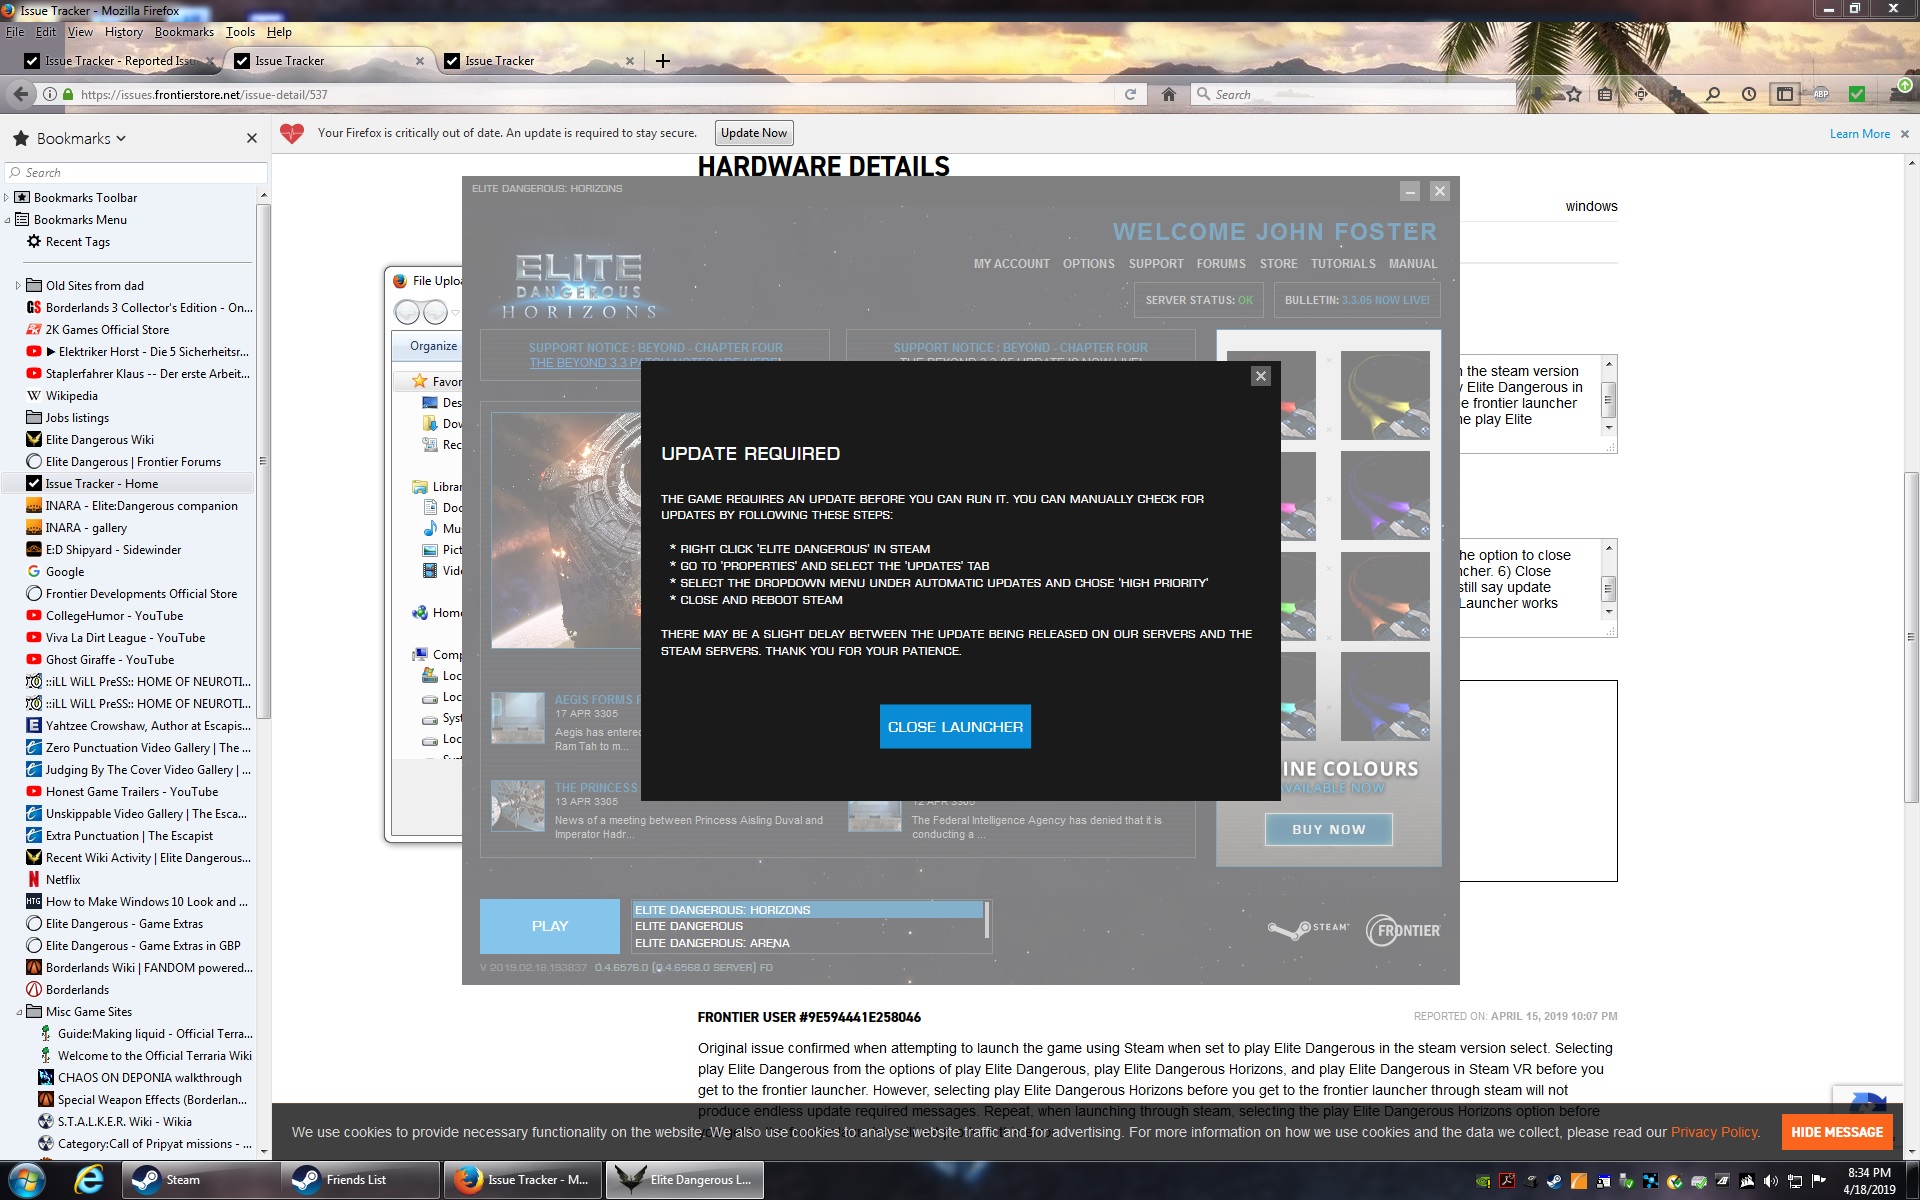
Task: Switch to Issue Tracker - Reported Issues tab
Action: click(x=118, y=61)
